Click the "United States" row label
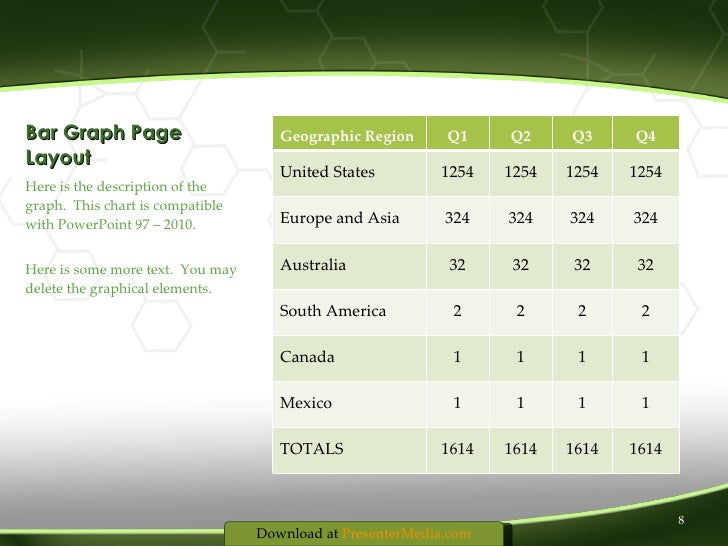This screenshot has height=546, width=728. coord(327,172)
